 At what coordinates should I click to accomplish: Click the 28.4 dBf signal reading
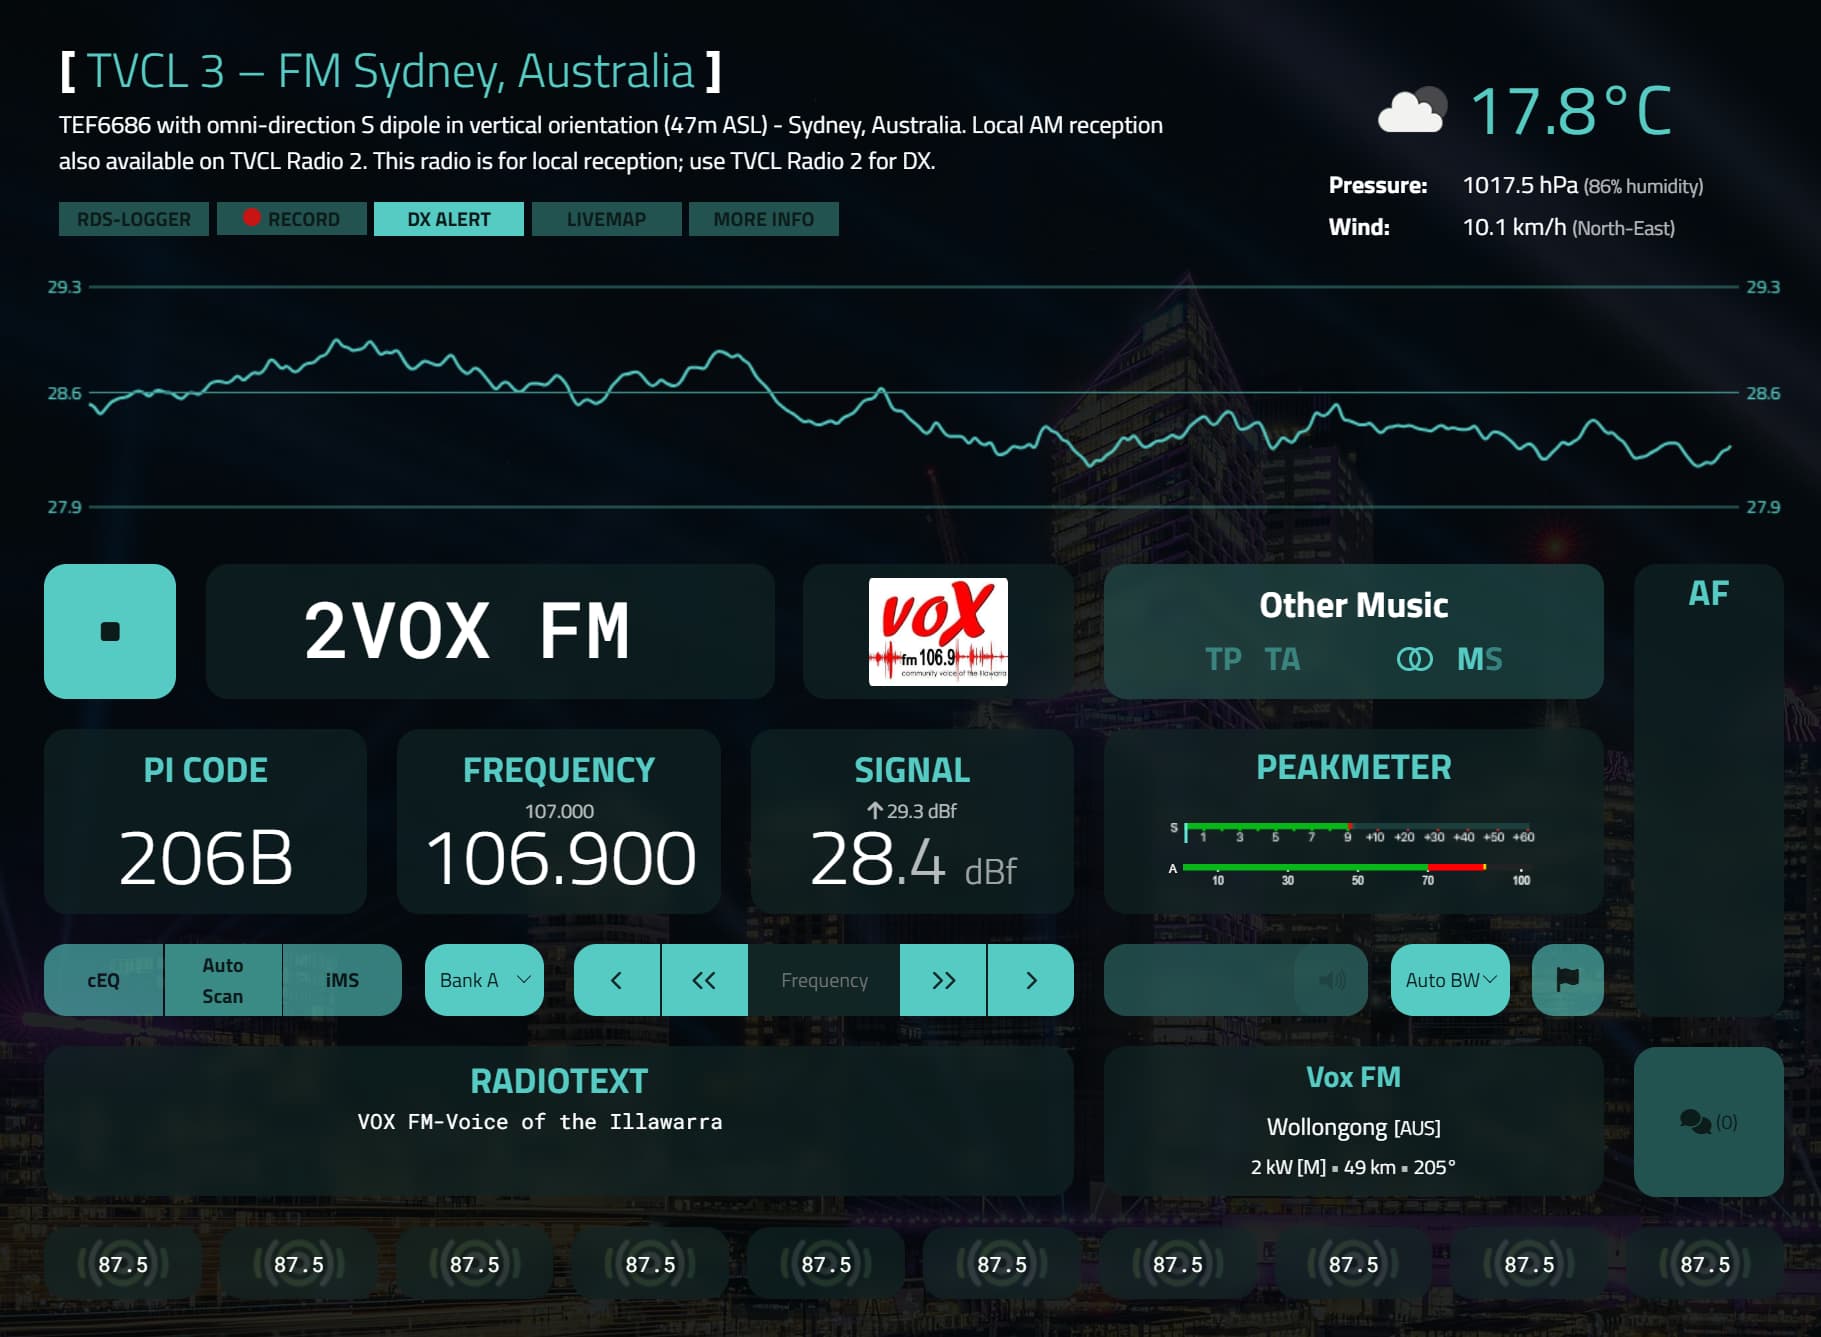[912, 859]
